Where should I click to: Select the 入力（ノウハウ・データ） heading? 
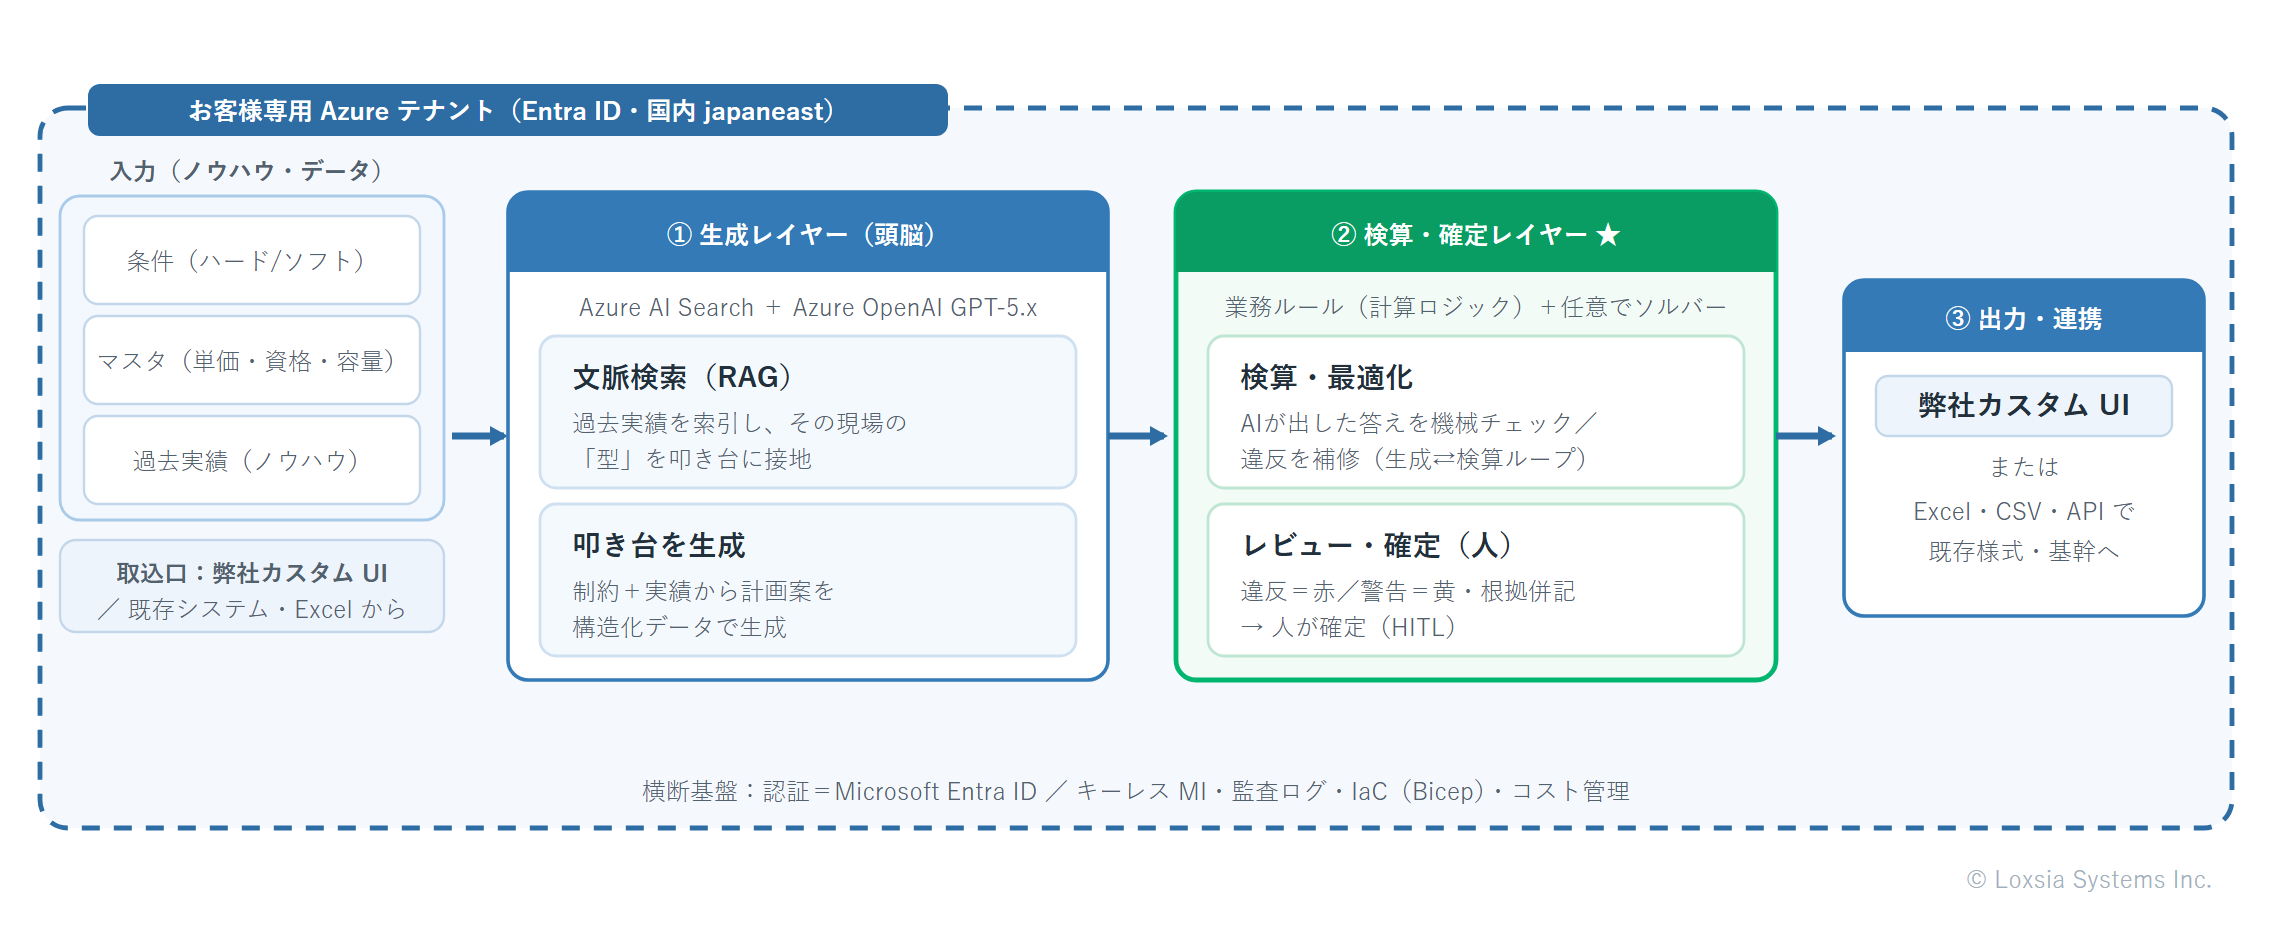click(246, 171)
